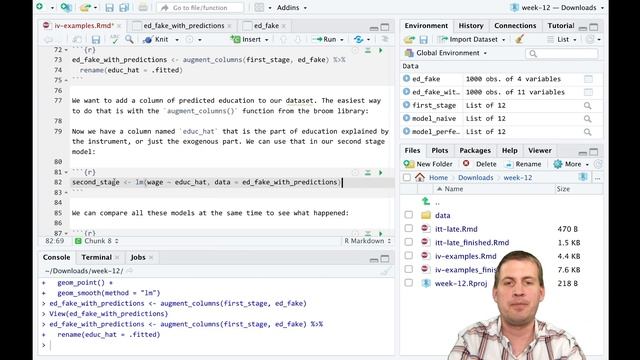The image size is (640, 360).
Task: Open the data folder
Action: point(442,215)
